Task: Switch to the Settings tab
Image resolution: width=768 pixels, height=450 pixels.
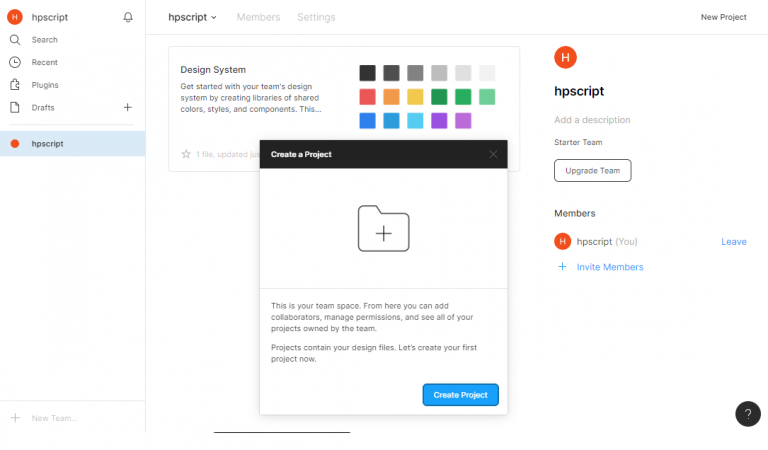Action: [x=316, y=17]
